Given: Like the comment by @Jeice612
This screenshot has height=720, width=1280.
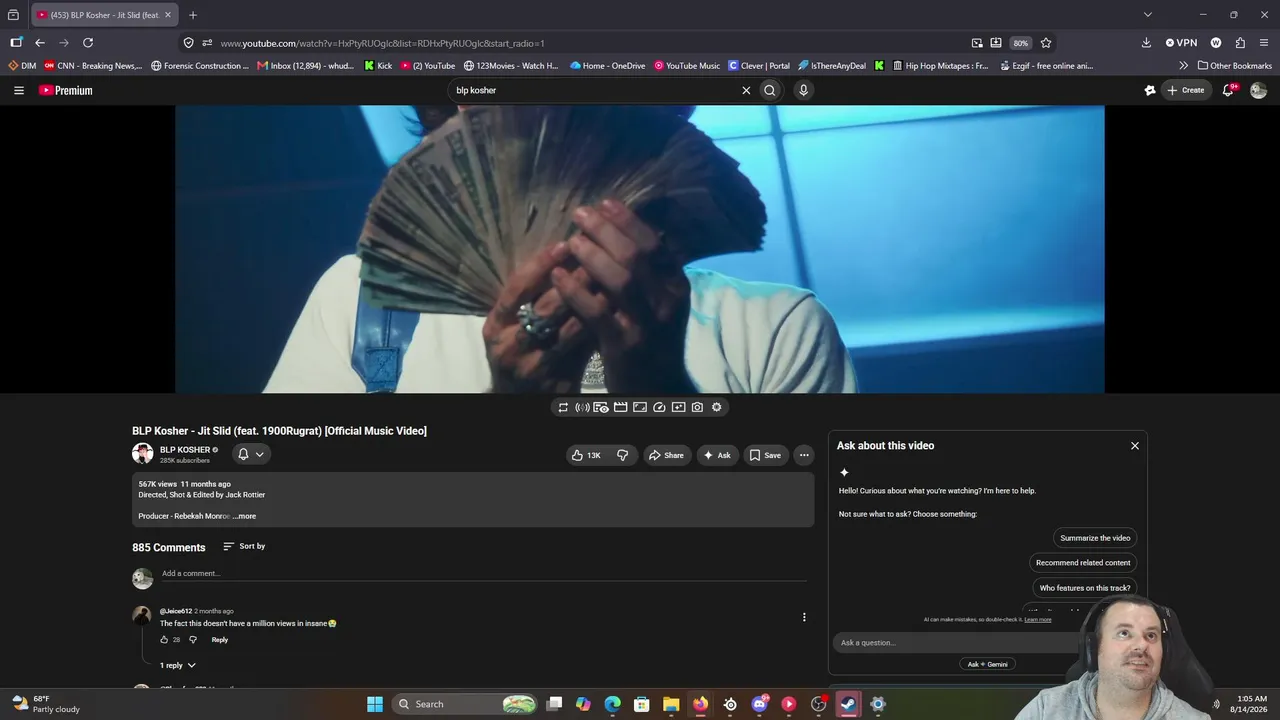Looking at the screenshot, I should [x=165, y=640].
